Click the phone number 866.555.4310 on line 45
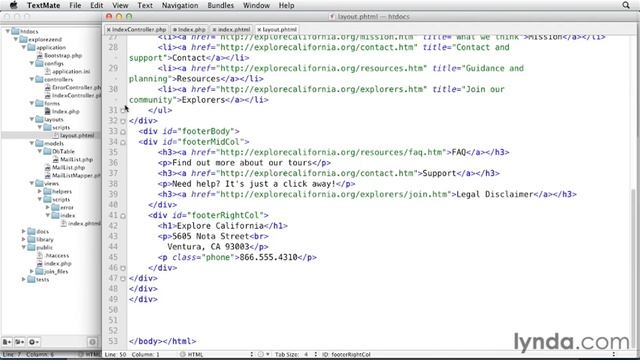 [268, 258]
